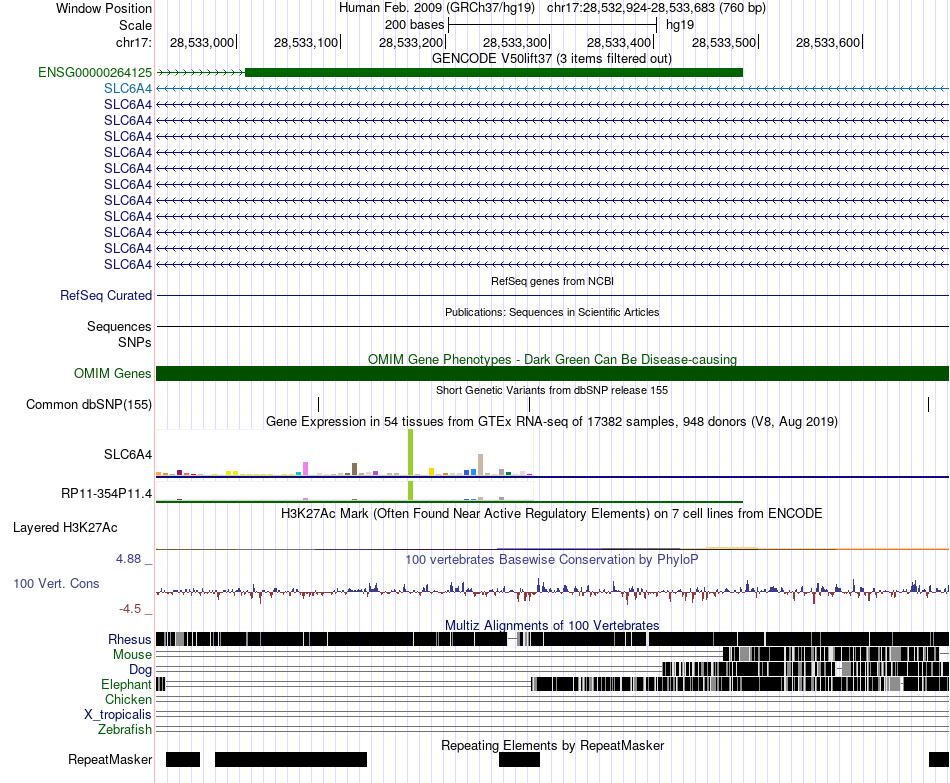The width and height of the screenshot is (950, 783).
Task: Select the leftmost RepeatMasker black block
Action: (183, 759)
